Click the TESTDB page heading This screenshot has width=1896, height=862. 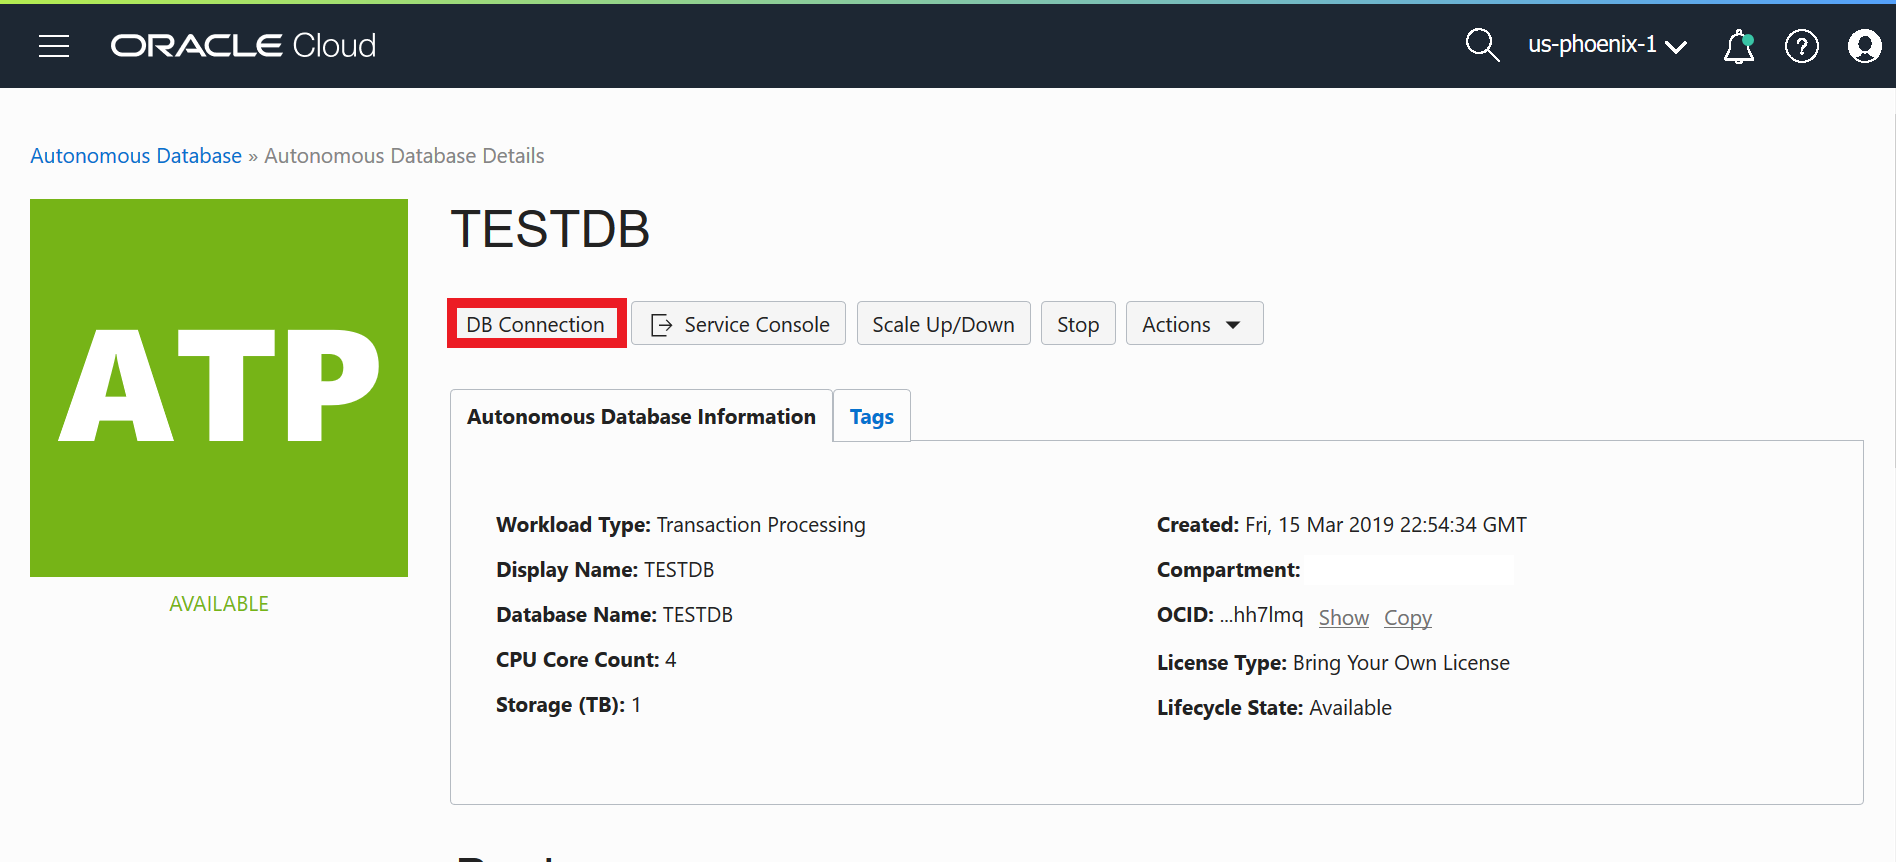click(x=550, y=229)
